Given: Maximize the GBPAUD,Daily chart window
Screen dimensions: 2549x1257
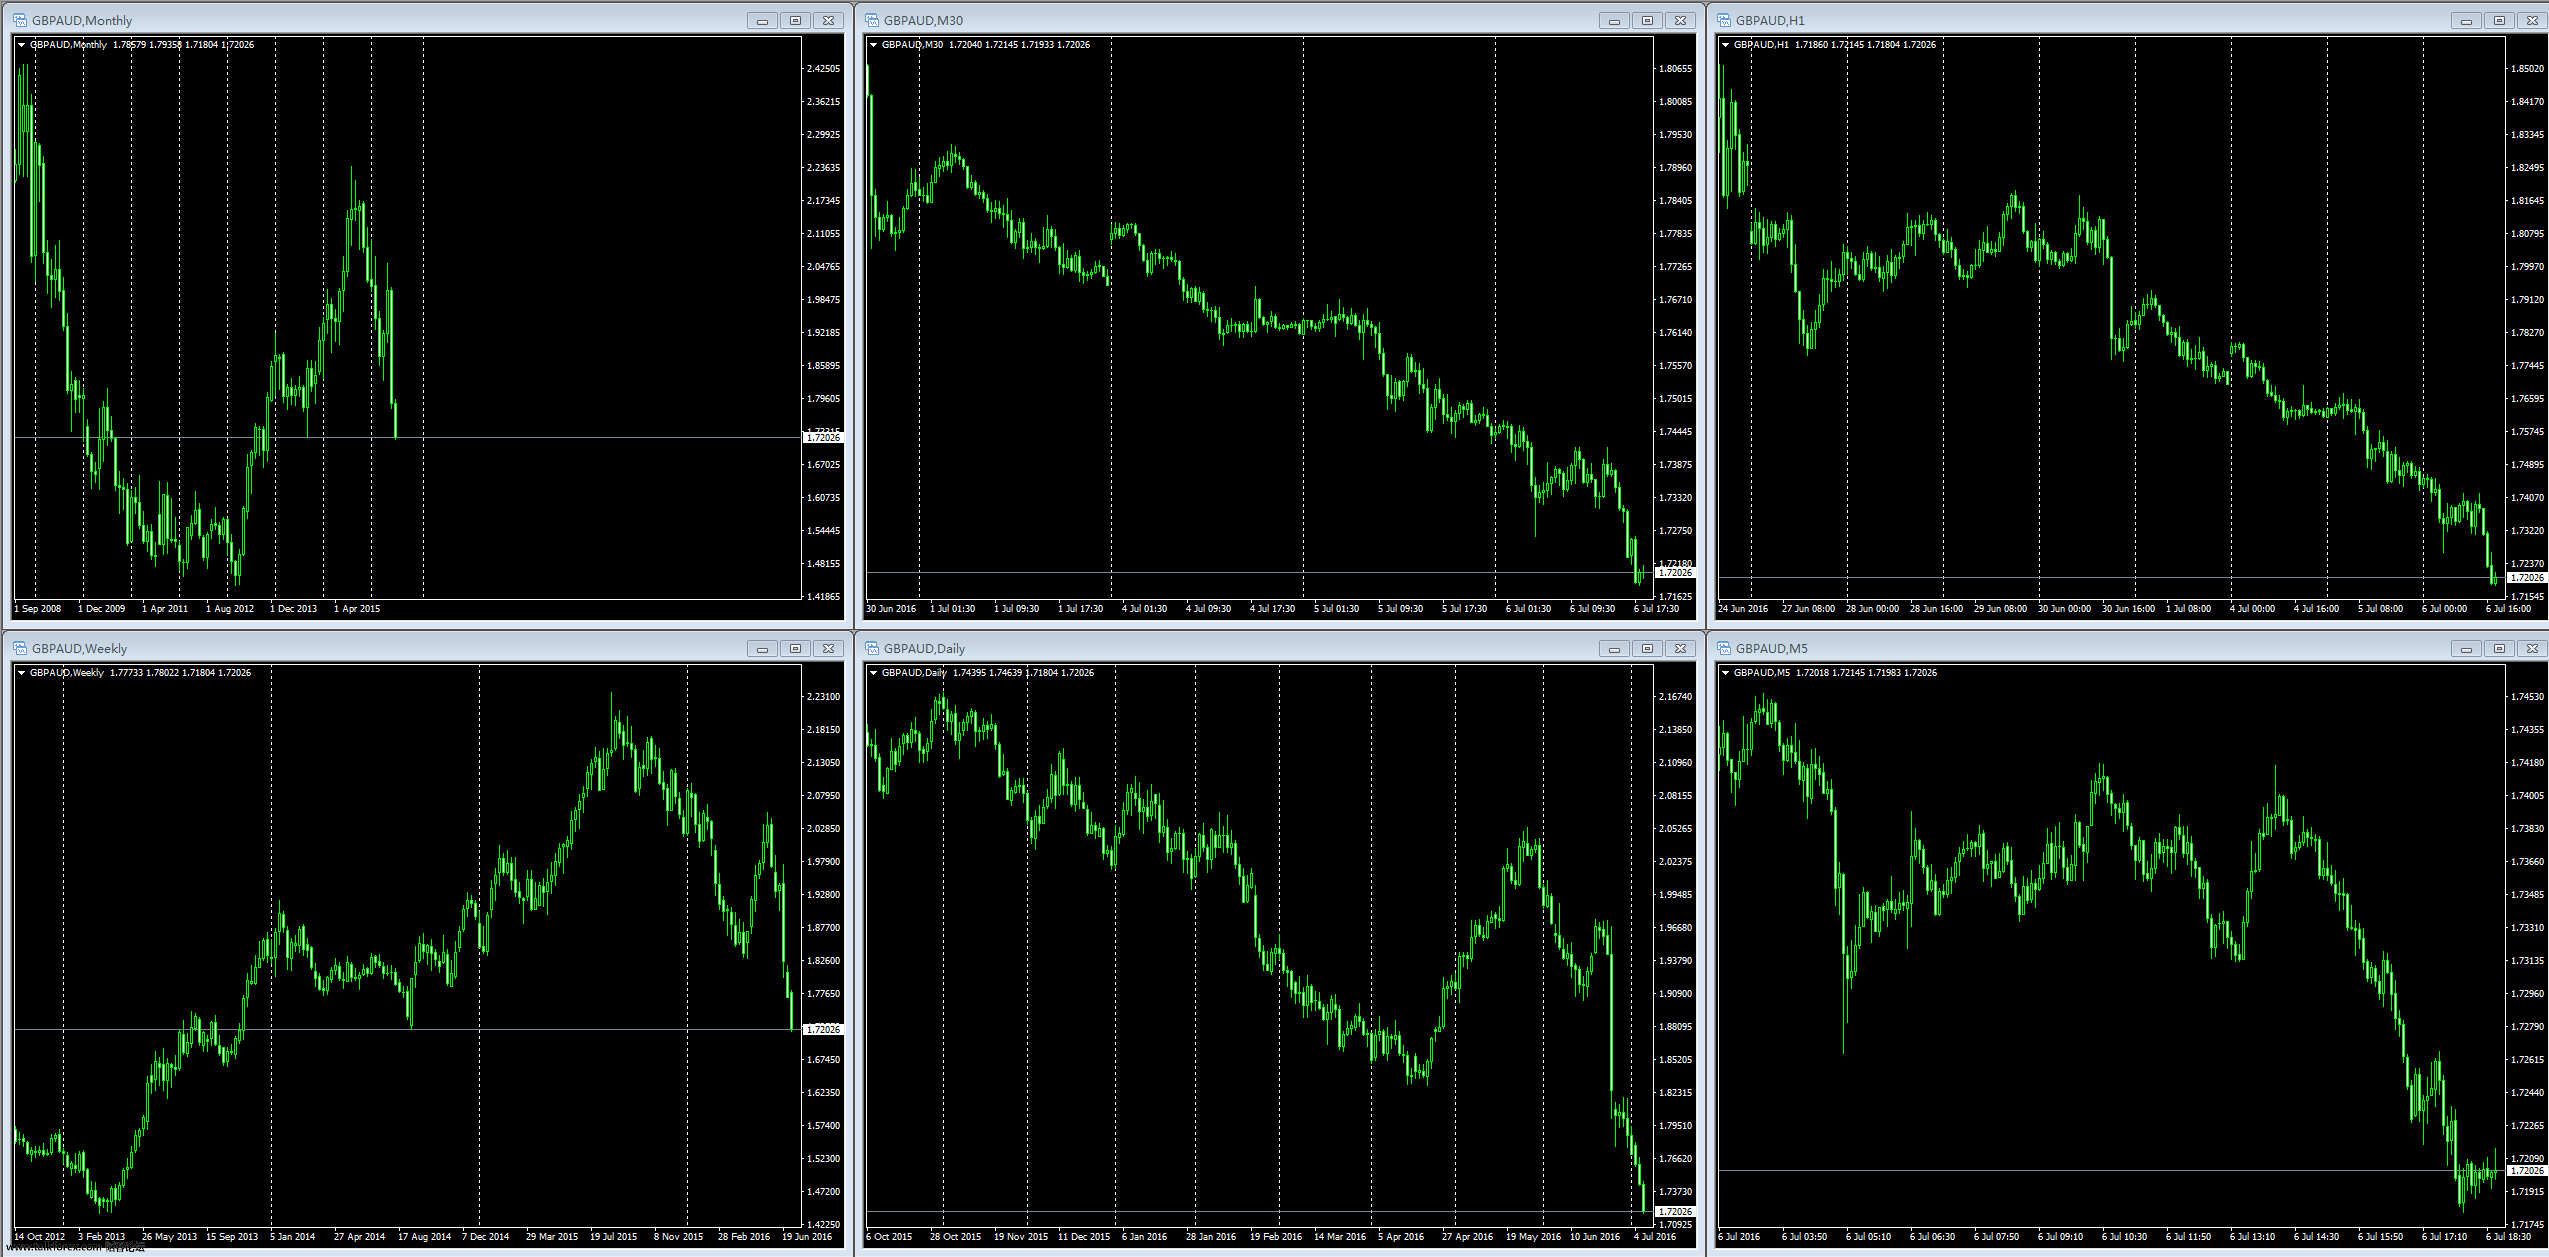Looking at the screenshot, I should click(x=1647, y=648).
